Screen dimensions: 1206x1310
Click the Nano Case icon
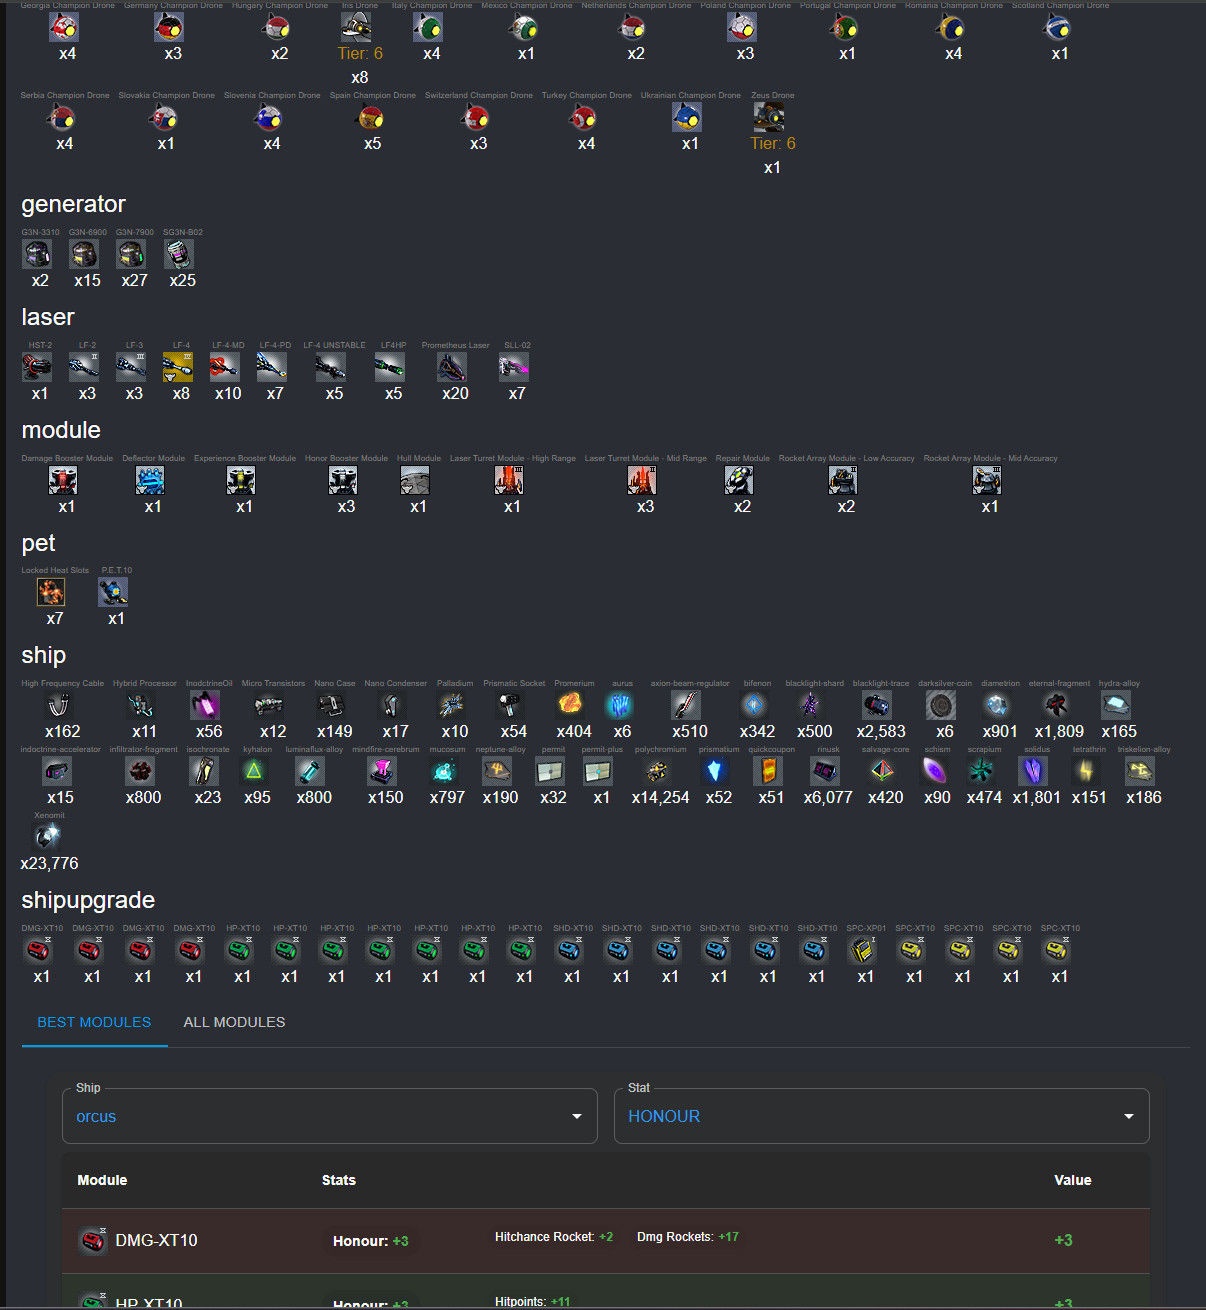pos(331,706)
